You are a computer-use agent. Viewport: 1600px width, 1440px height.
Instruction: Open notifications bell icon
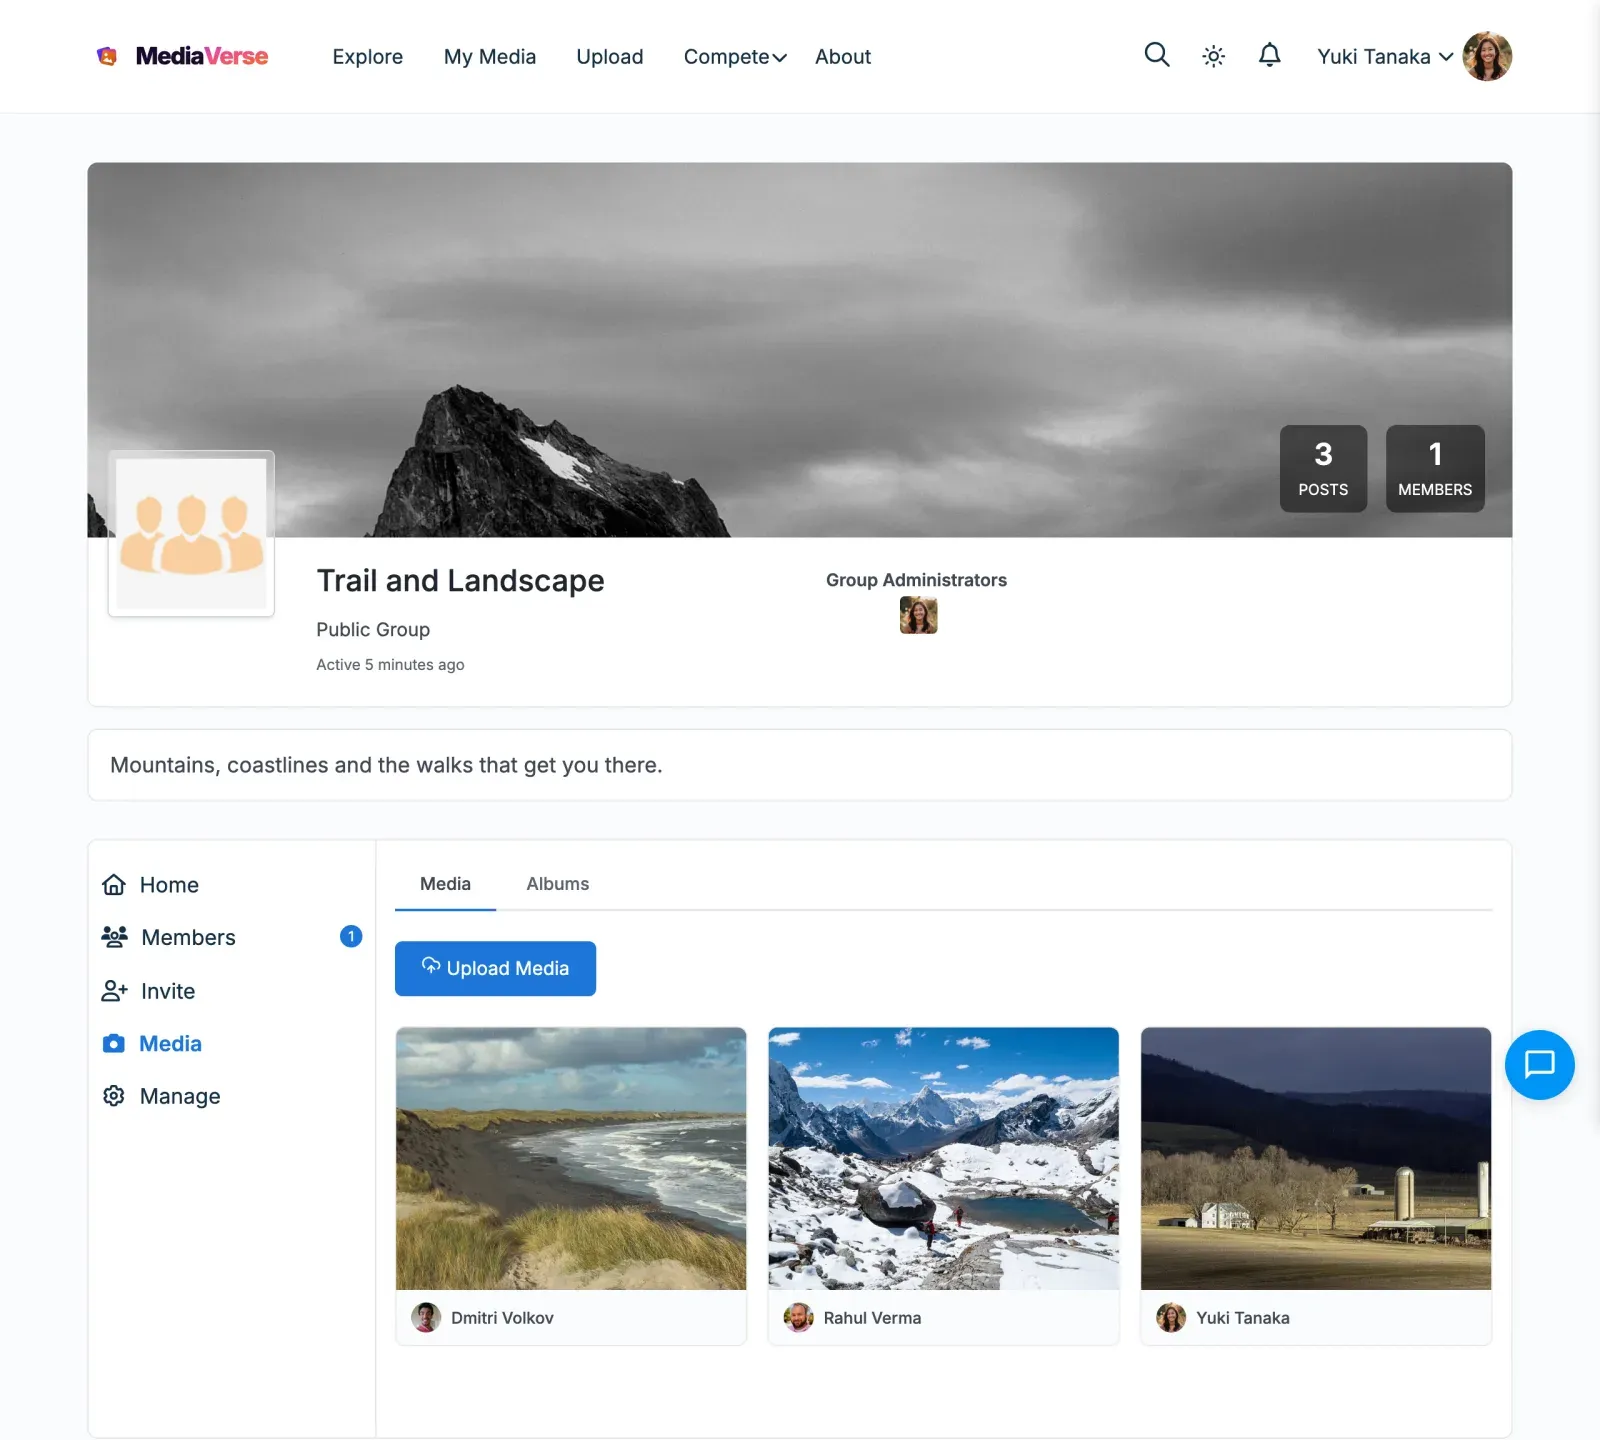(1269, 55)
